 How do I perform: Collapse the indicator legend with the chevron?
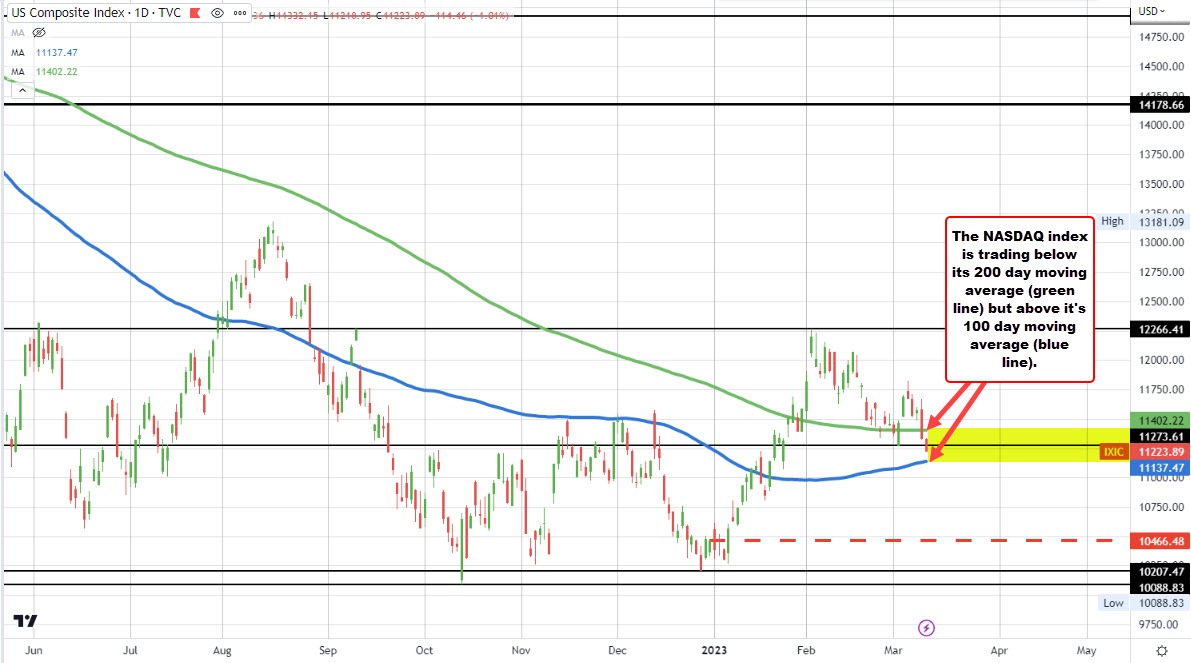tap(23, 90)
